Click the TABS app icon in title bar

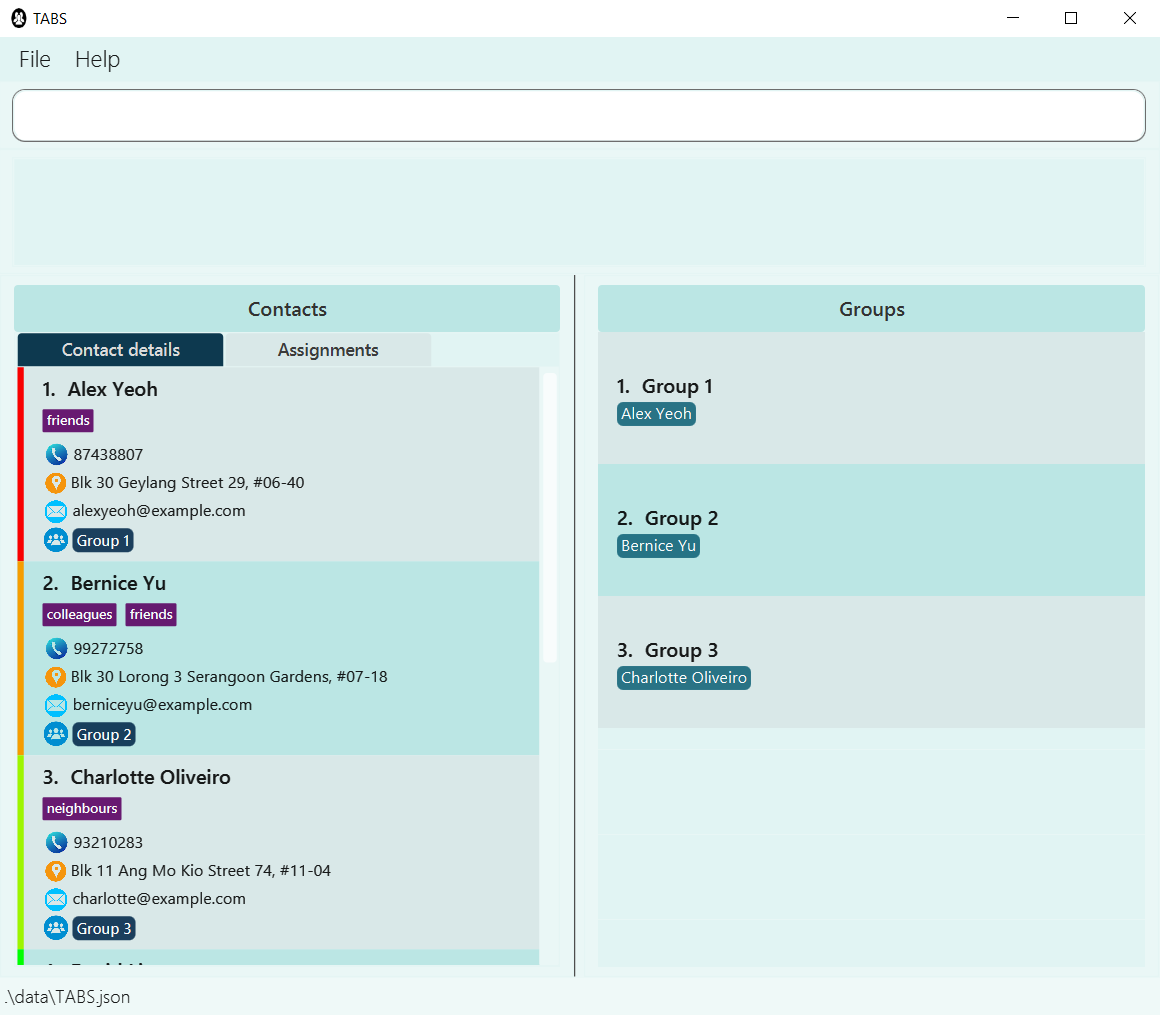pos(18,18)
